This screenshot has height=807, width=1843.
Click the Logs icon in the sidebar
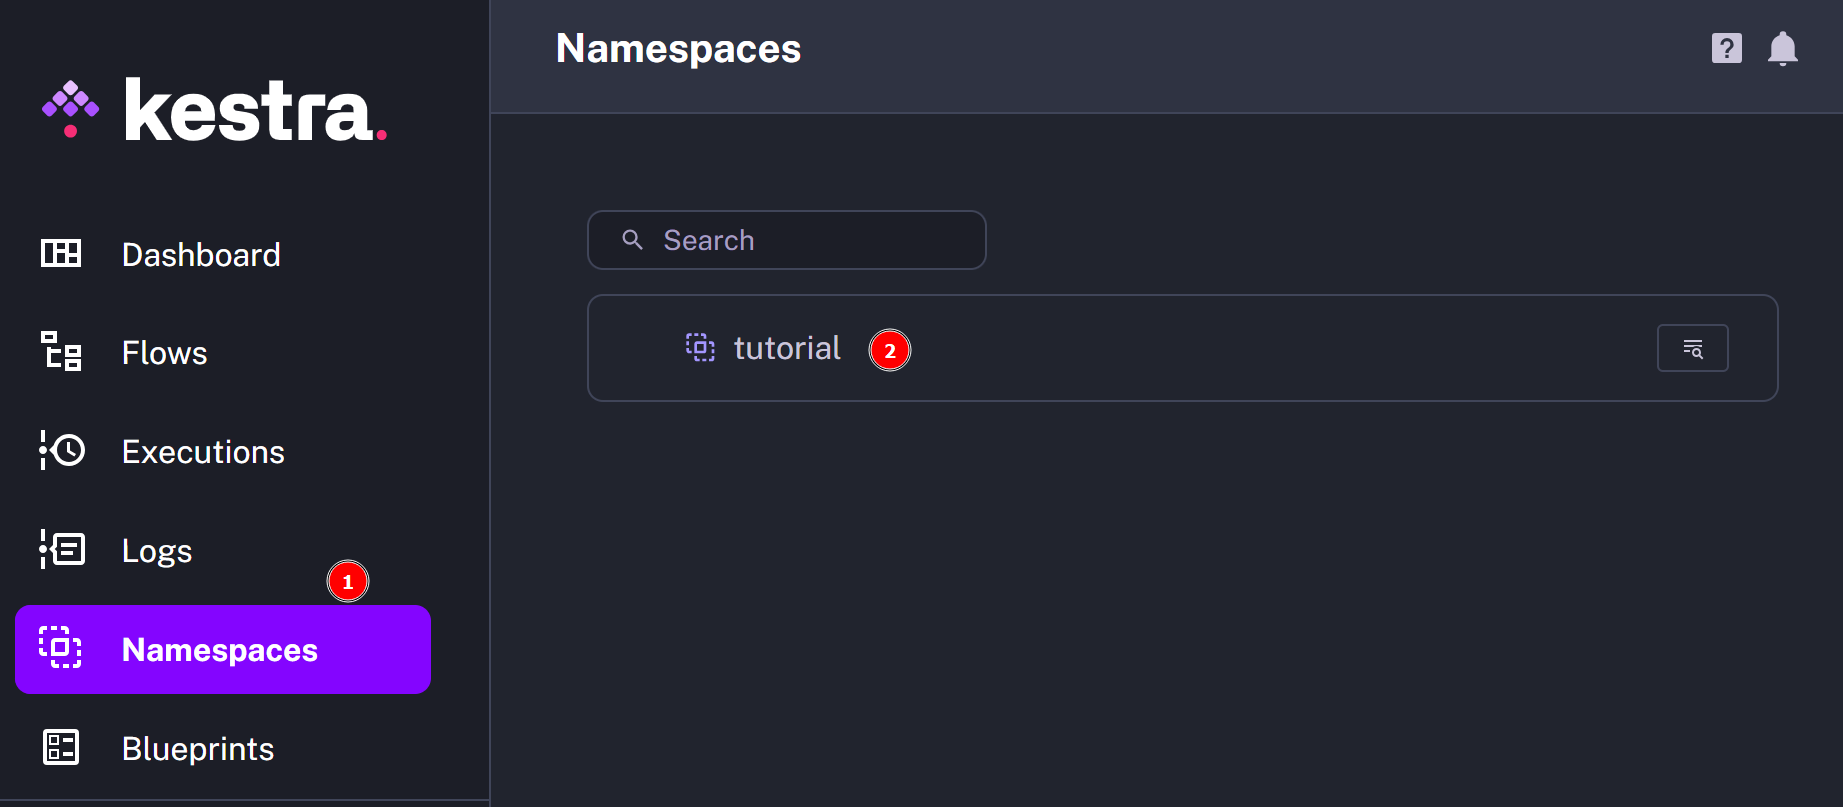[x=60, y=550]
